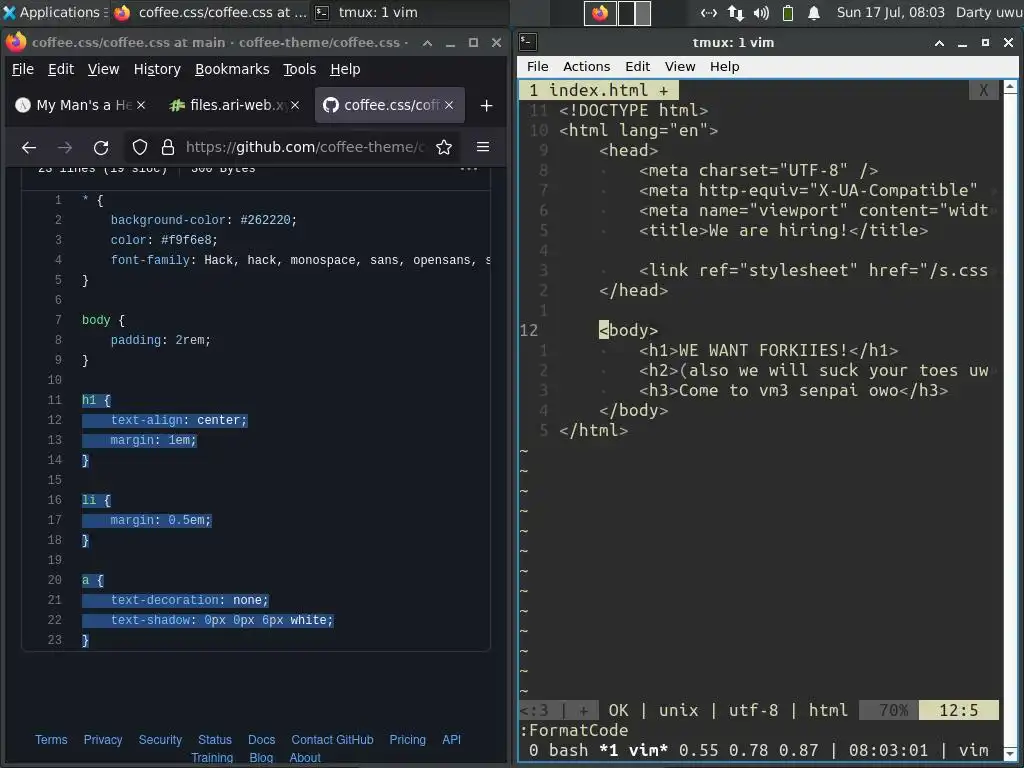Open the network connection tray icon
1024x768 pixels.
pyautogui.click(x=709, y=12)
